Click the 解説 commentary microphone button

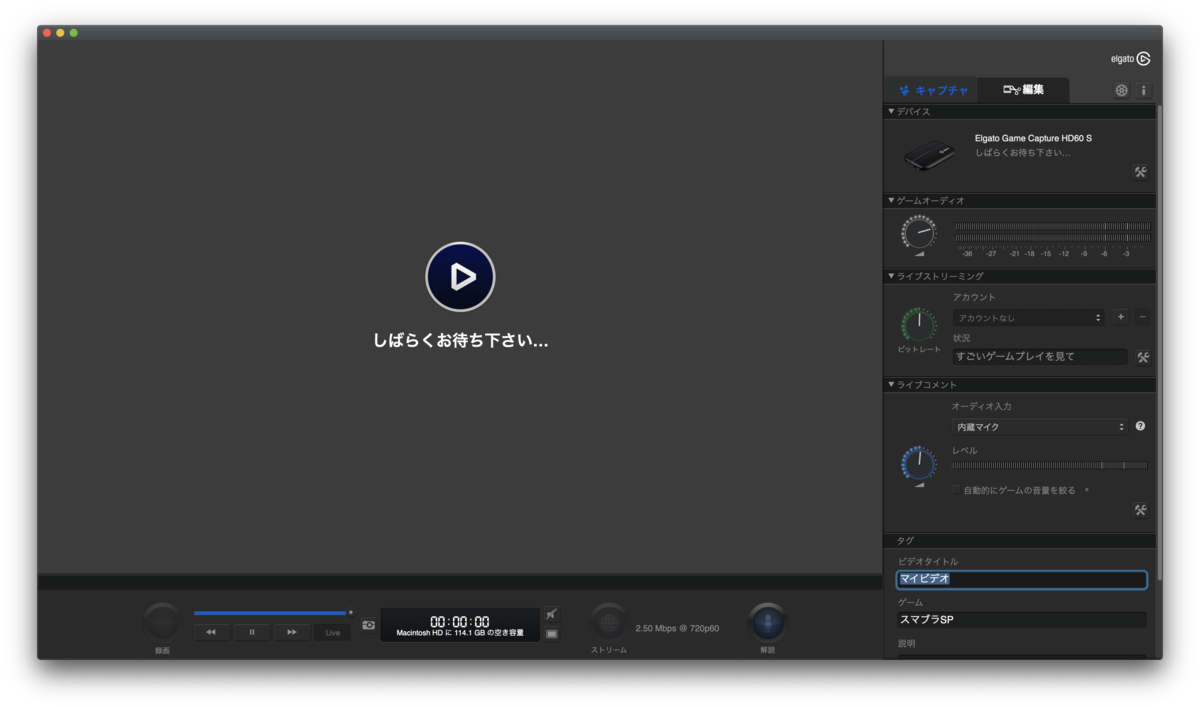point(768,625)
